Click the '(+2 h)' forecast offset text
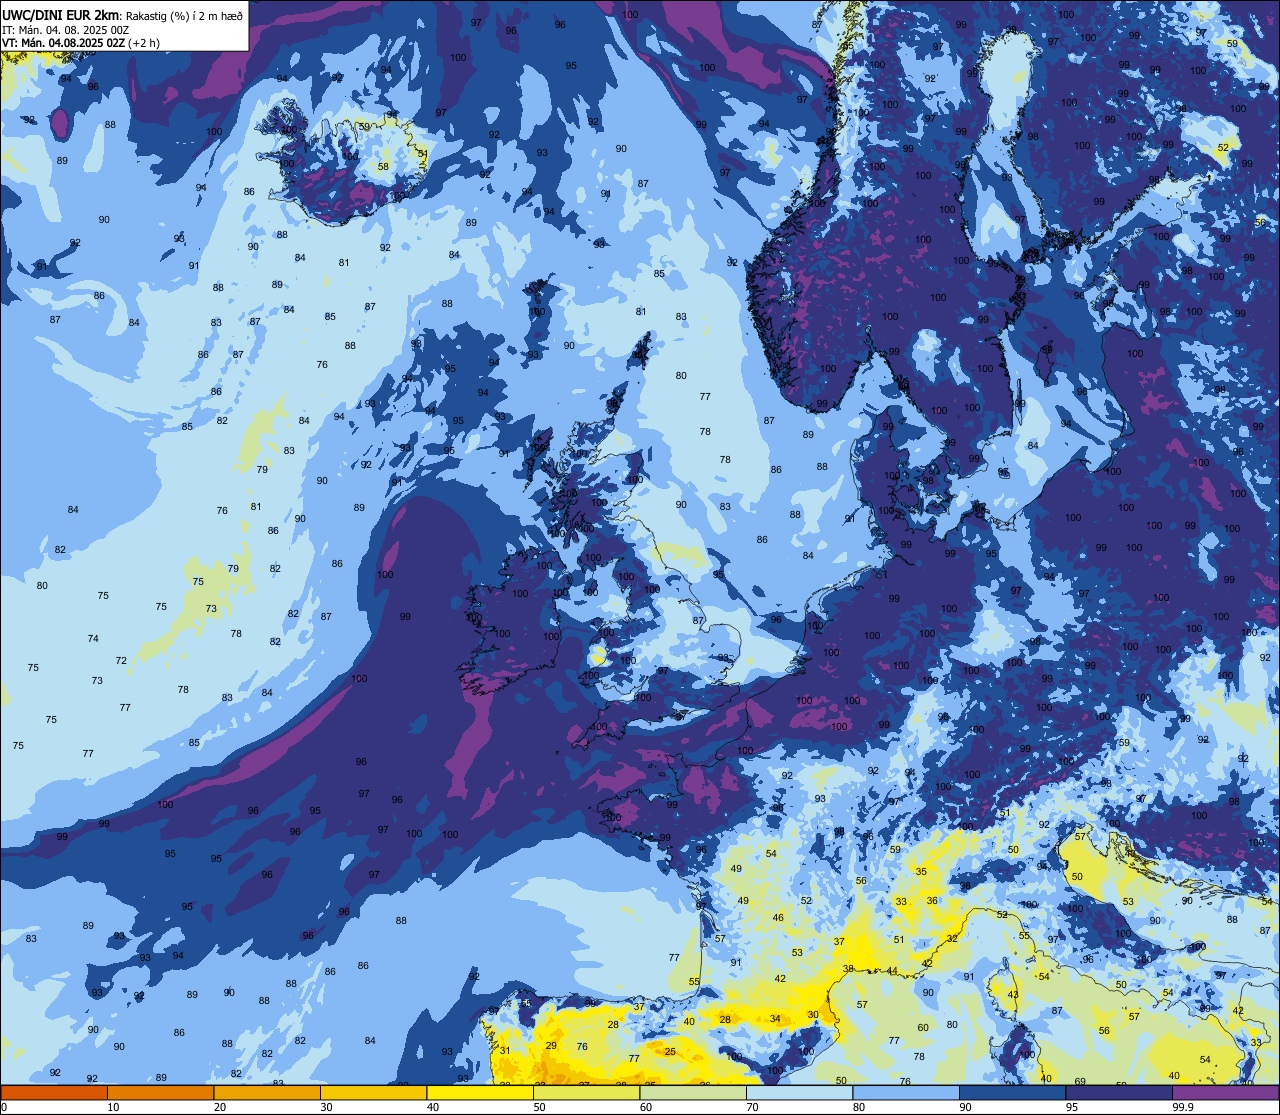Image resolution: width=1280 pixels, height=1115 pixels. [x=143, y=43]
